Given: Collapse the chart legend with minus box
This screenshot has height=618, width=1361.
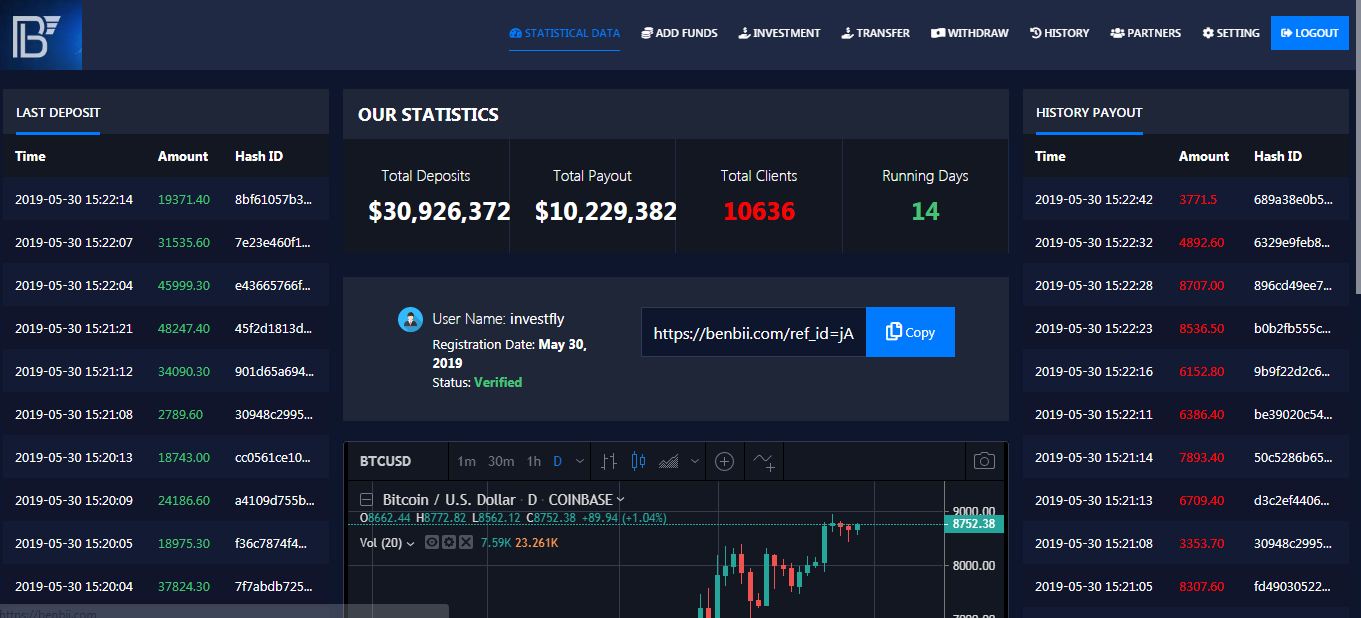Looking at the screenshot, I should (366, 499).
